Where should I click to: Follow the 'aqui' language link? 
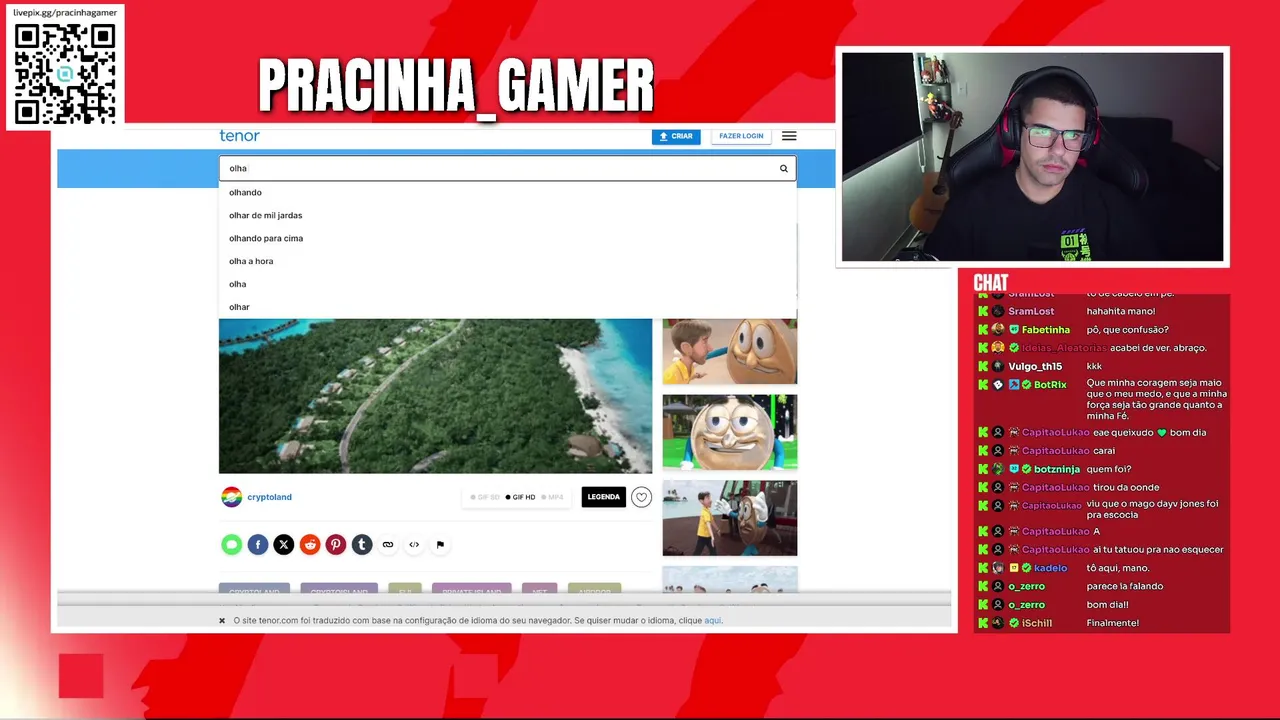coord(712,621)
